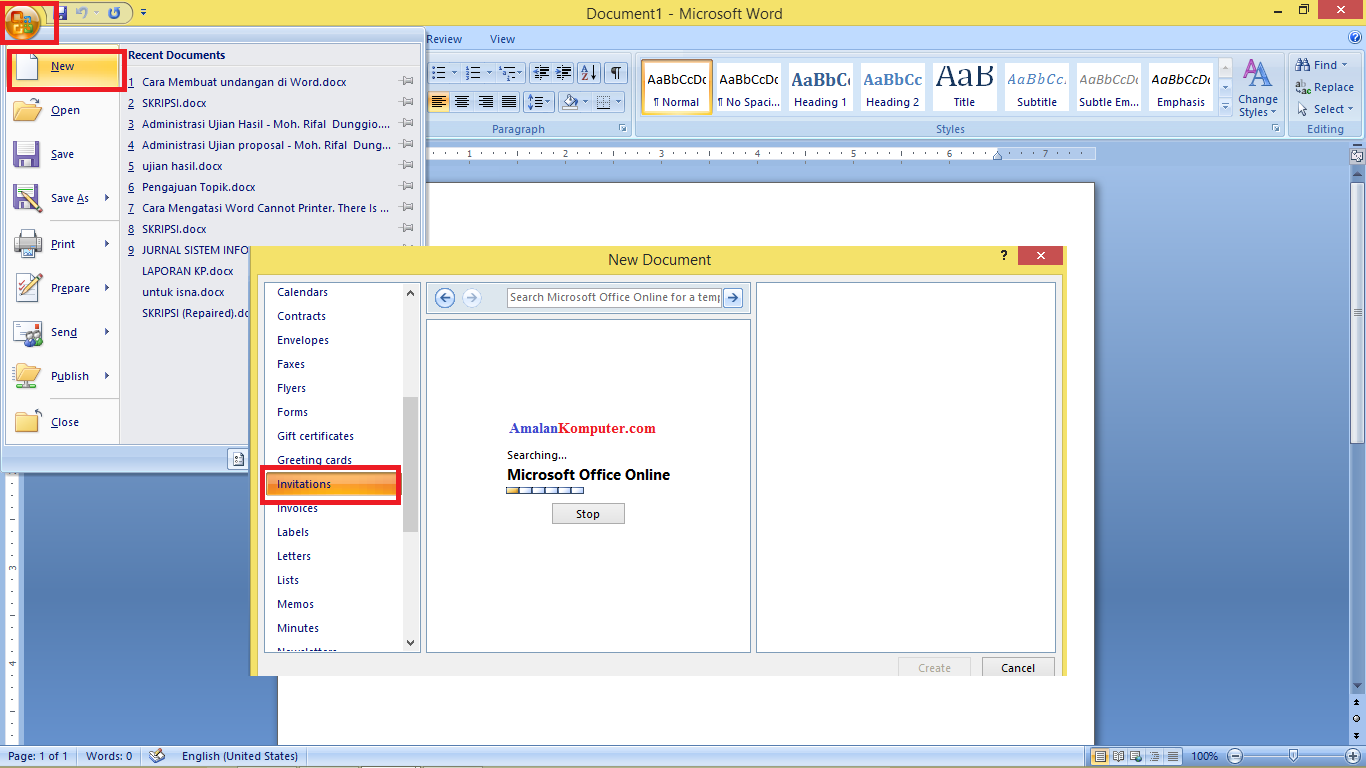Click the Shading paint bucket icon
The image size is (1366, 768).
point(570,102)
